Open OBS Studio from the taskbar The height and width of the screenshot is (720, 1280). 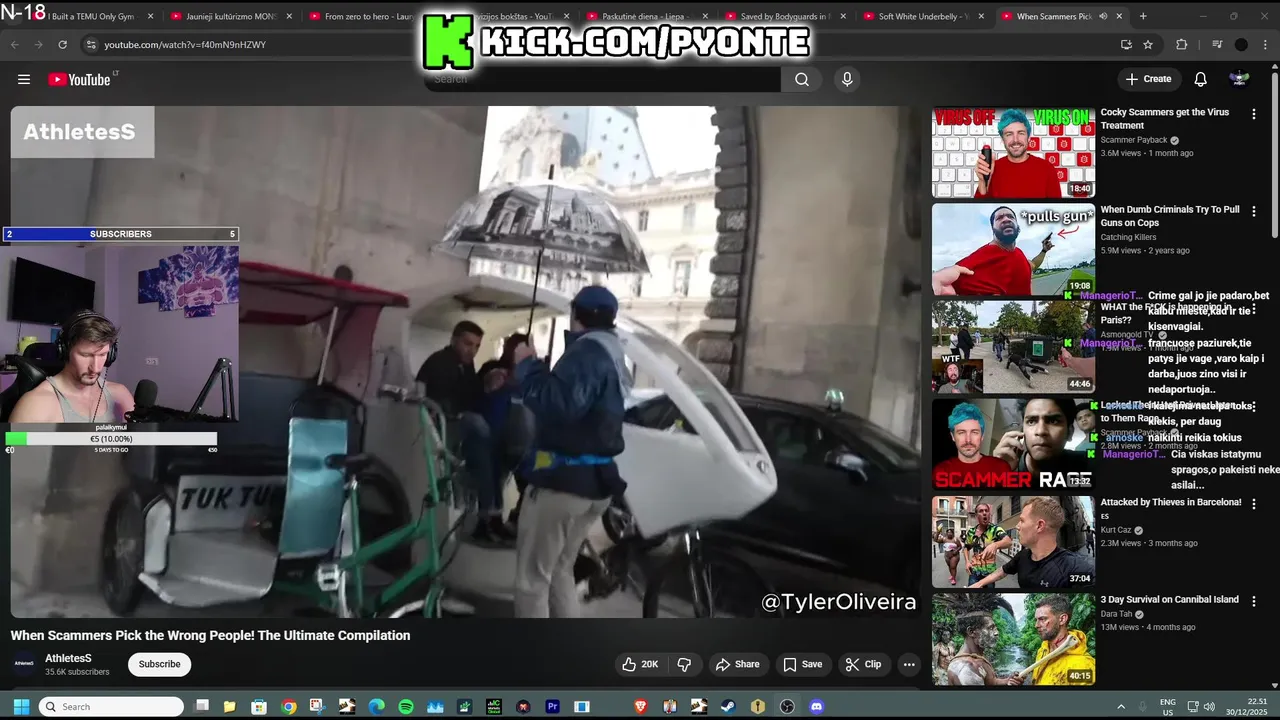click(787, 706)
